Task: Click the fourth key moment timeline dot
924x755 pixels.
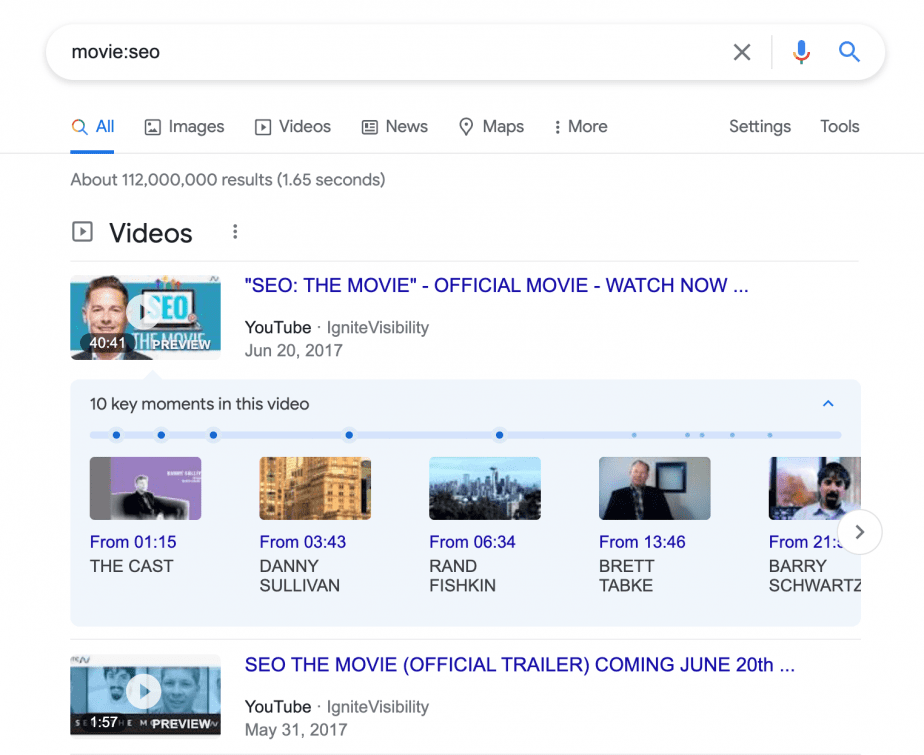Action: coord(349,435)
